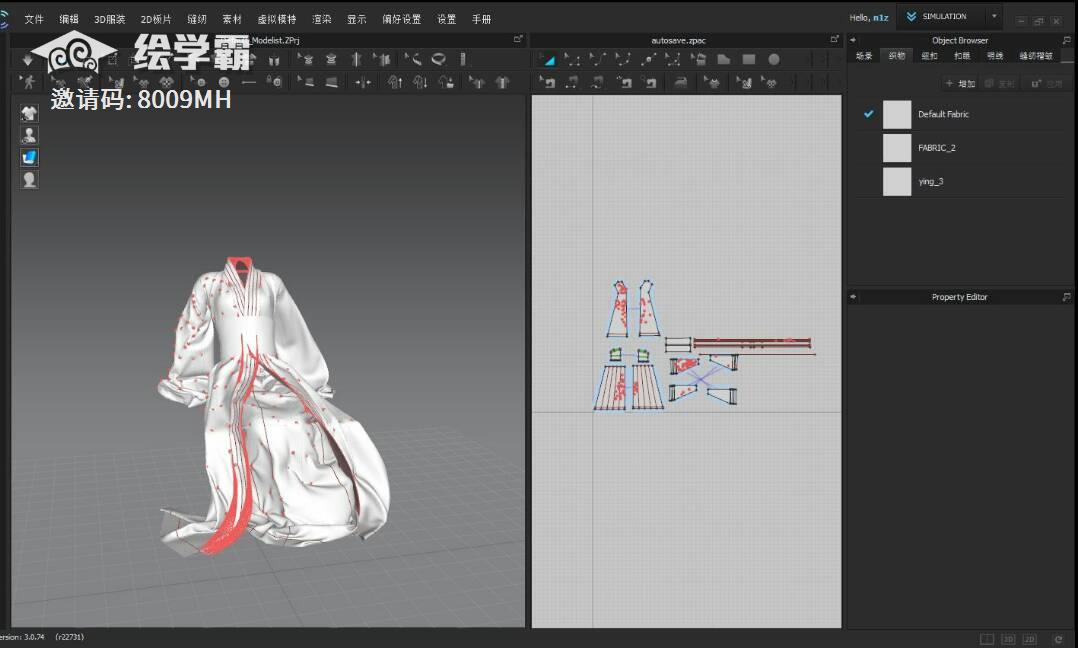Click the tape measure icon in 3D toolbar
The image size is (1078, 648).
438,60
